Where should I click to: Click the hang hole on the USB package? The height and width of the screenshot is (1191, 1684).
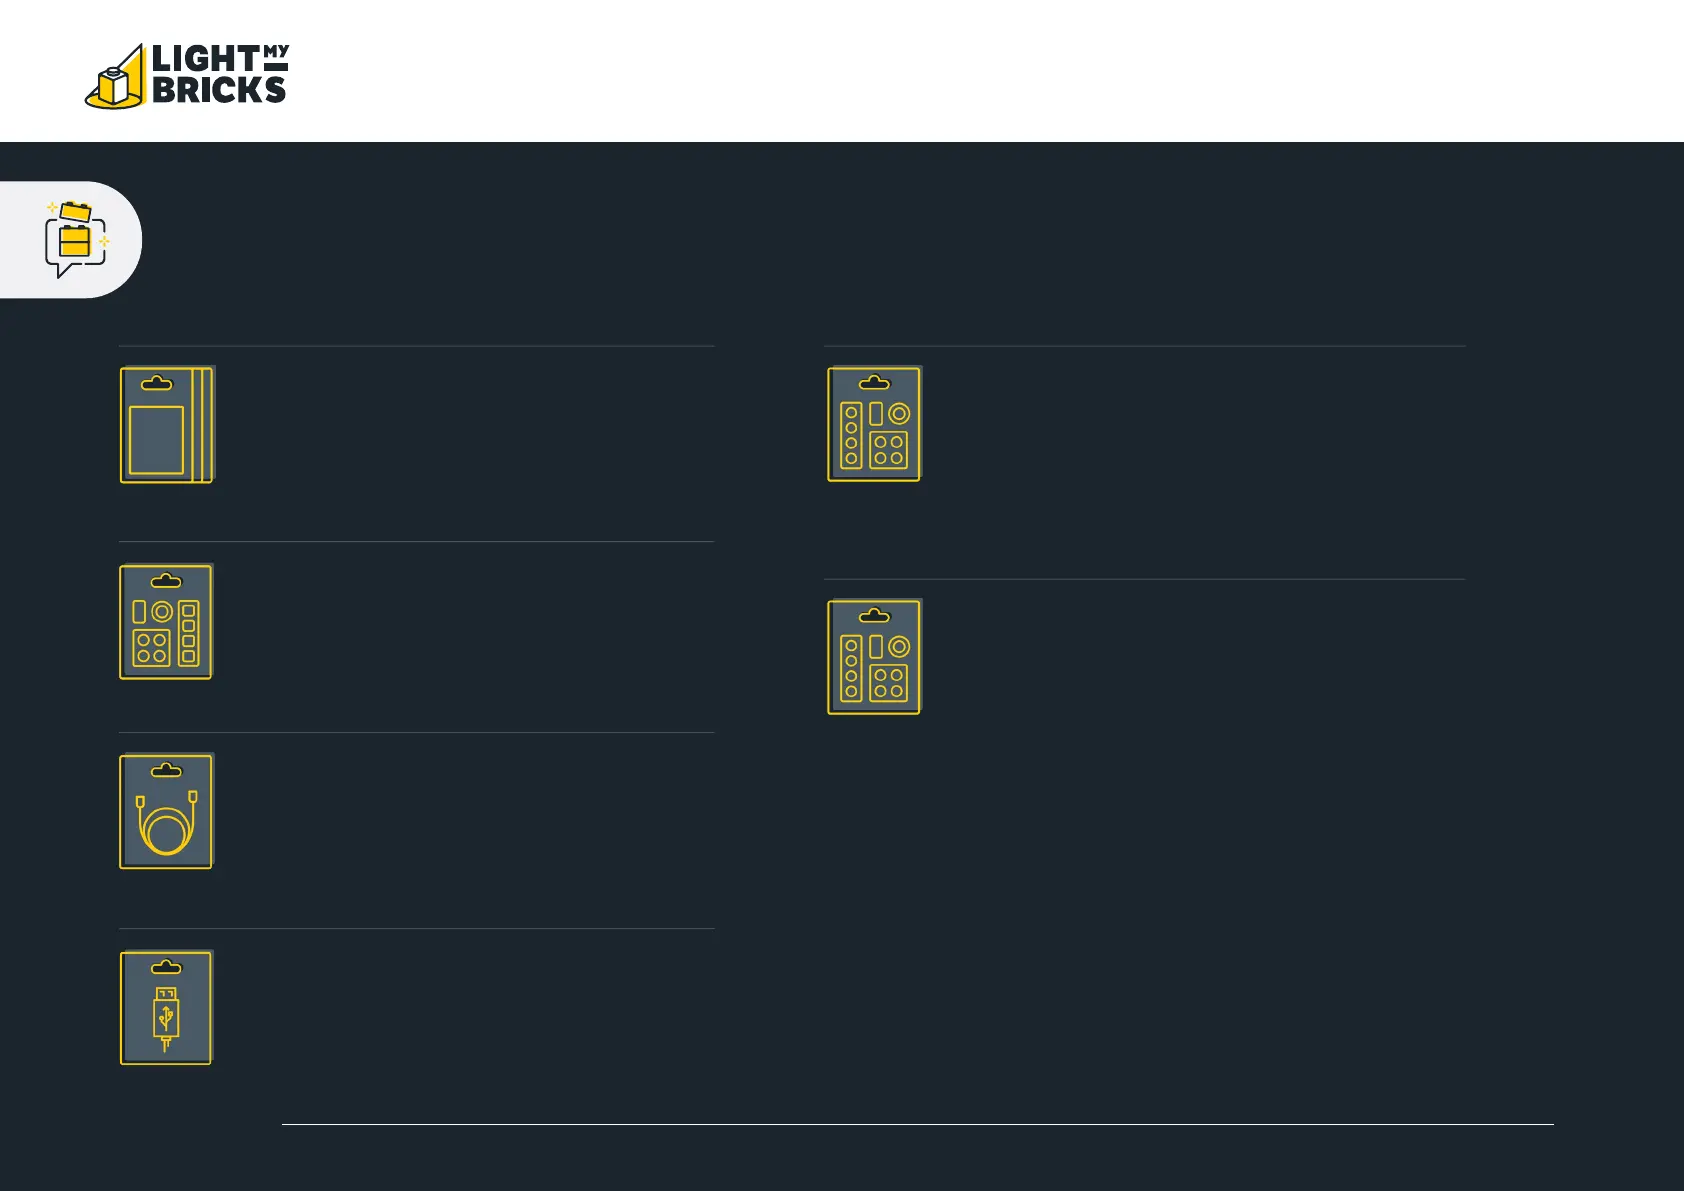pos(166,967)
